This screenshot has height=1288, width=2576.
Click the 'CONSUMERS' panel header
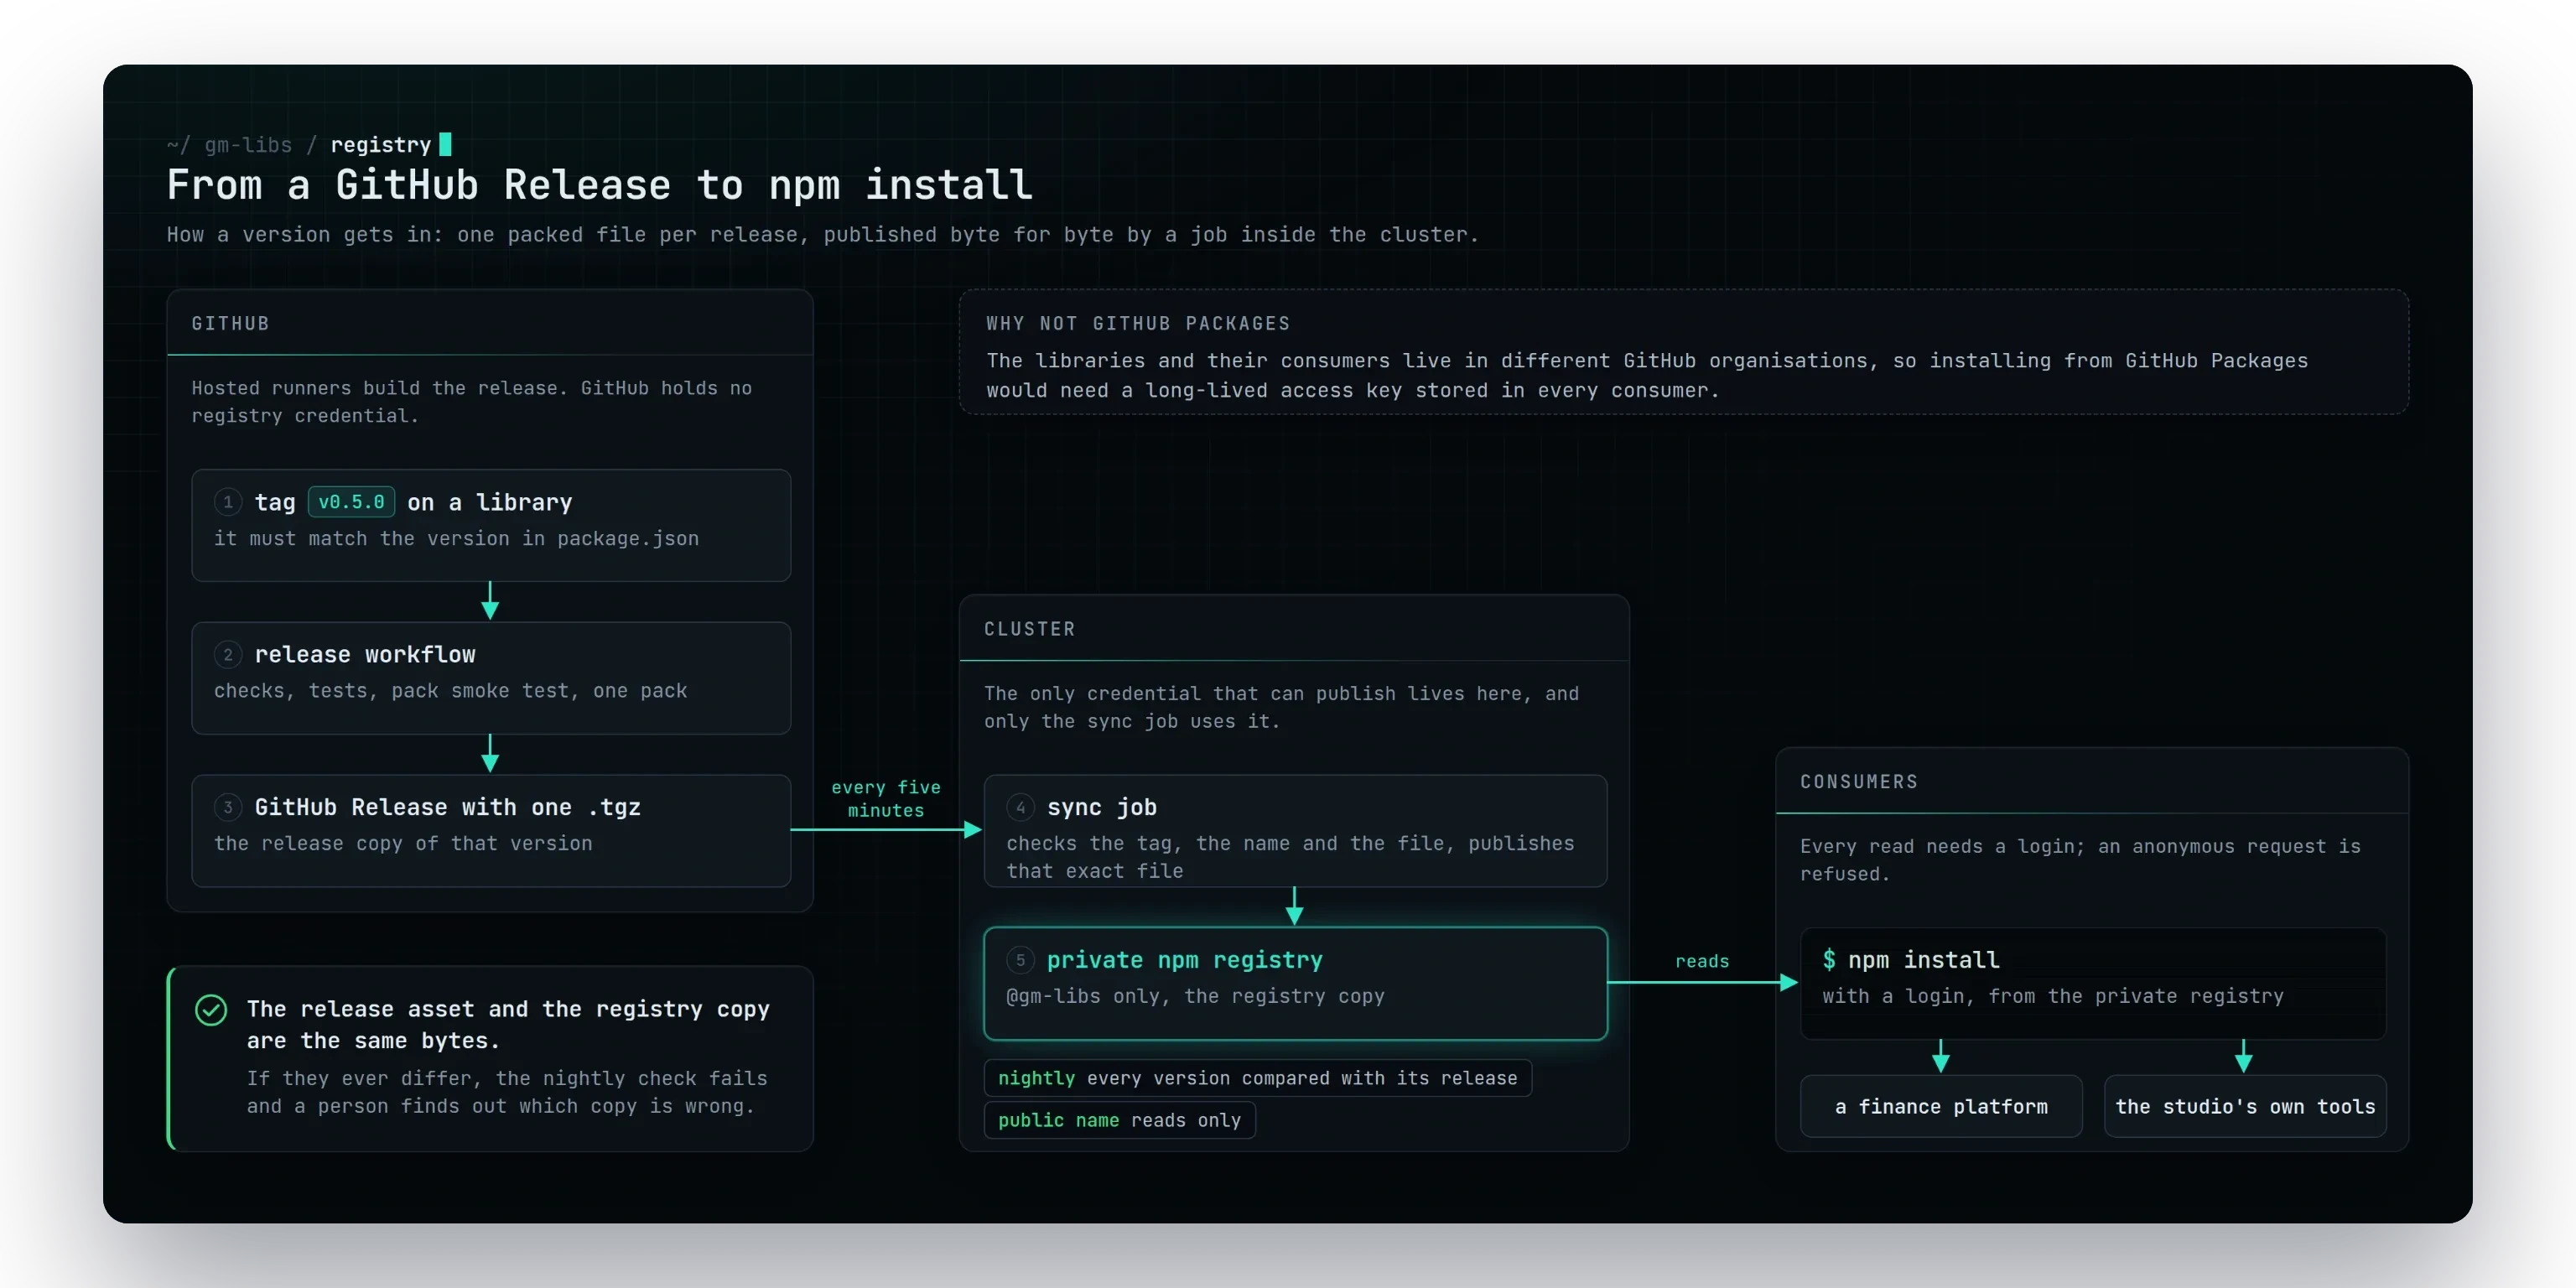[1859, 782]
